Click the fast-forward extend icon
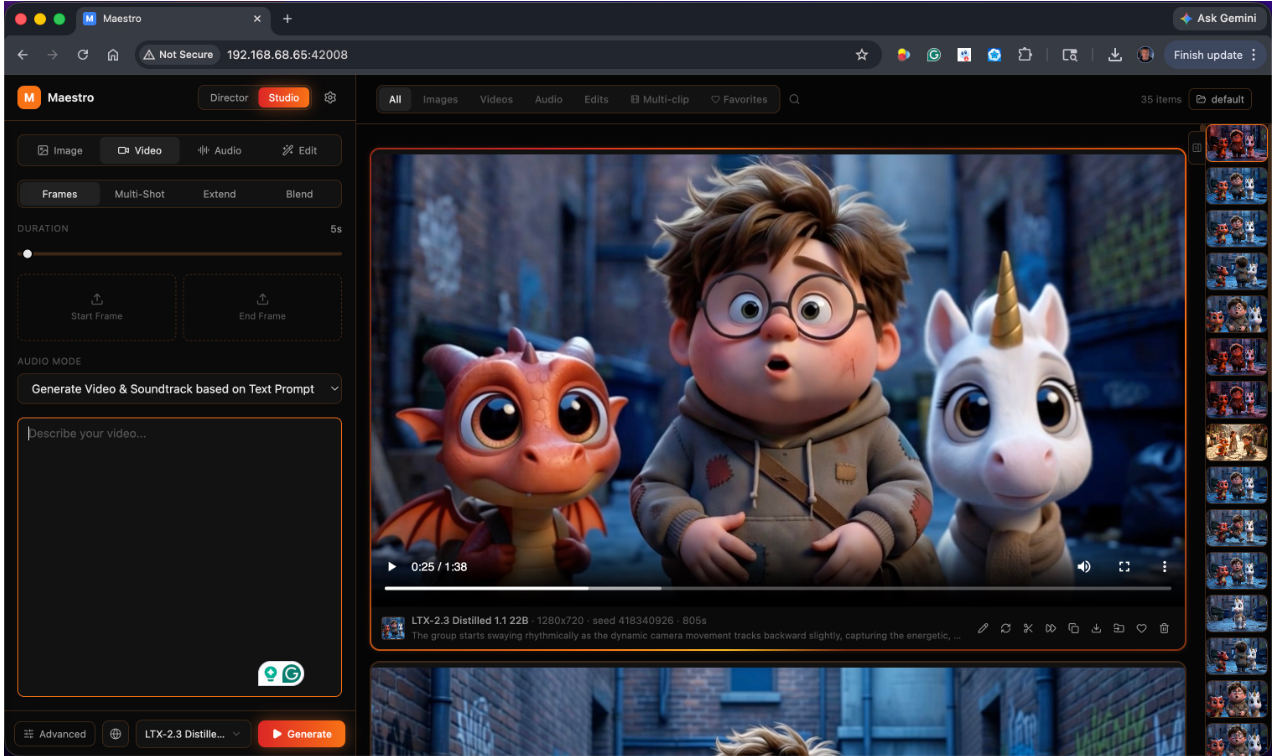Image resolution: width=1272 pixels, height=756 pixels. coord(1051,628)
